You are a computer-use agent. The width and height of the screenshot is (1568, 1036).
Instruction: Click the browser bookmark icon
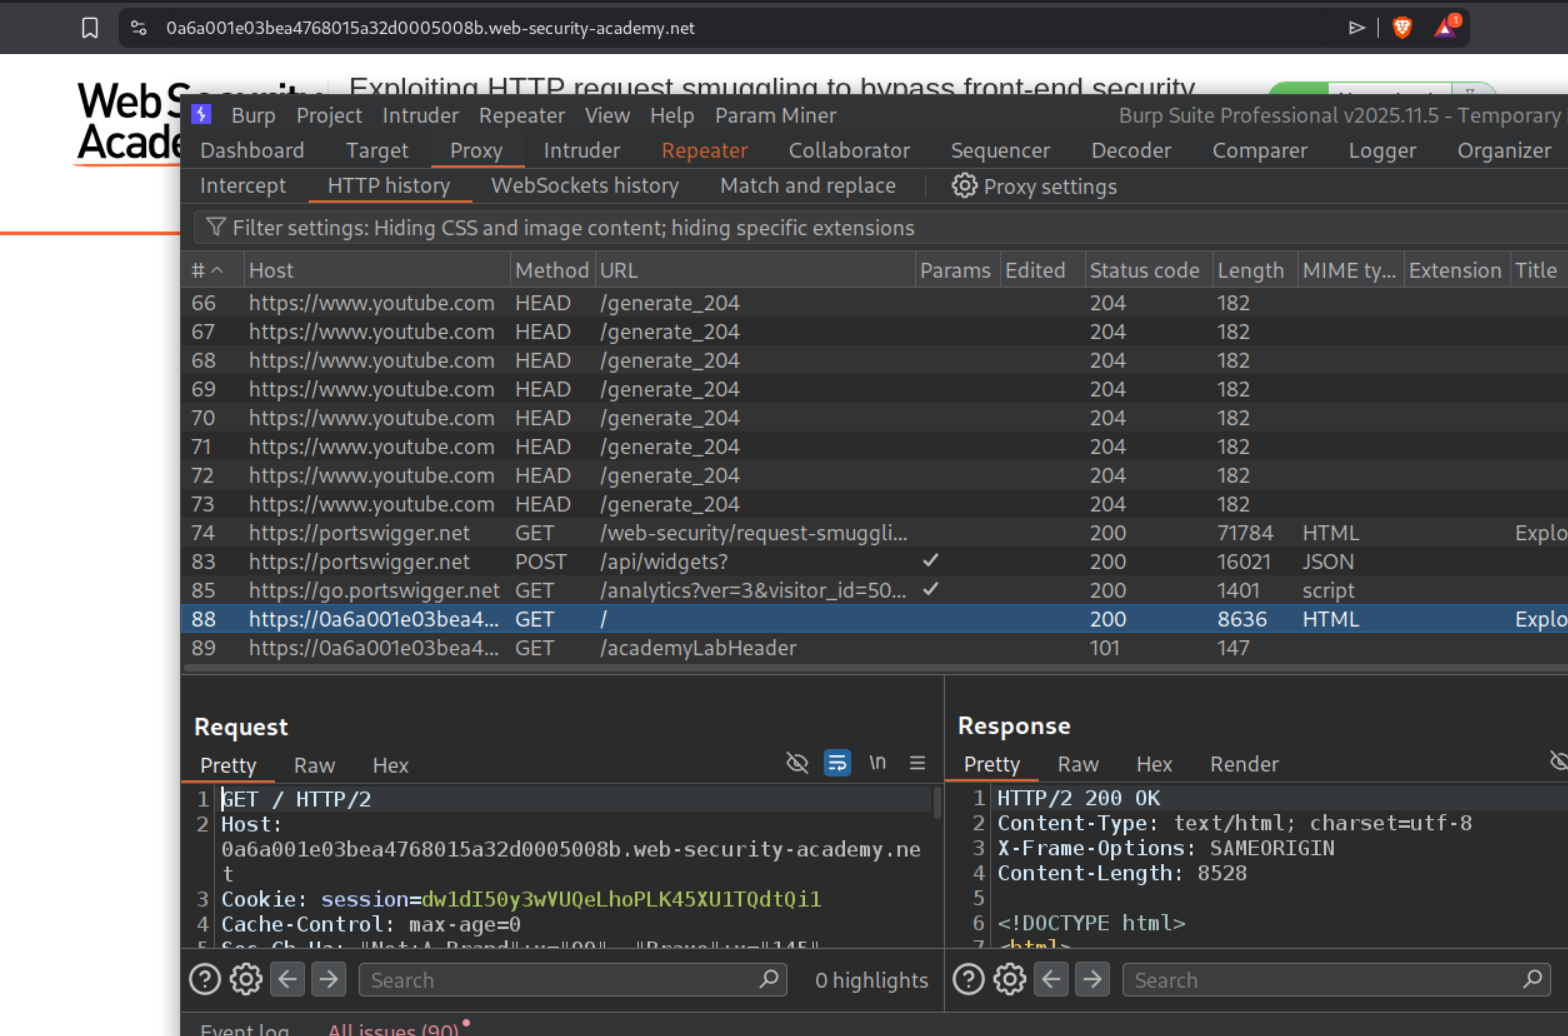point(90,28)
